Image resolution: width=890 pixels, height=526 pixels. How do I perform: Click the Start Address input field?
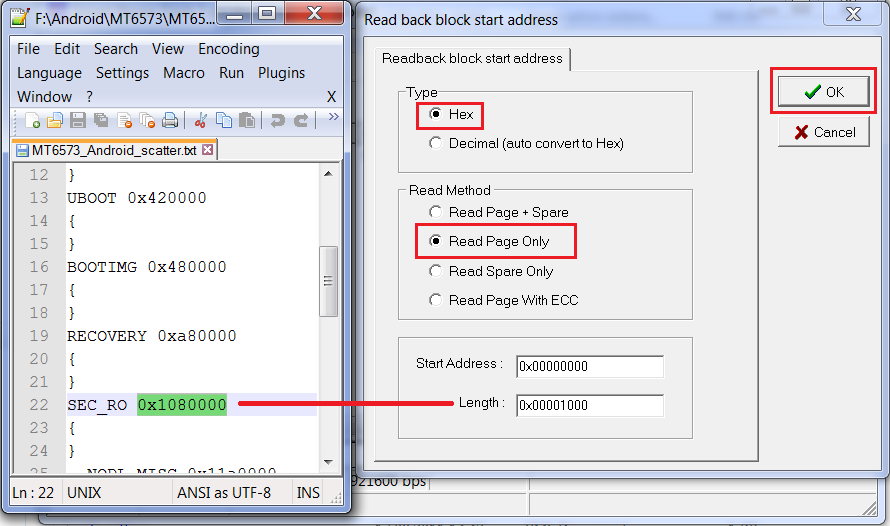coord(590,367)
